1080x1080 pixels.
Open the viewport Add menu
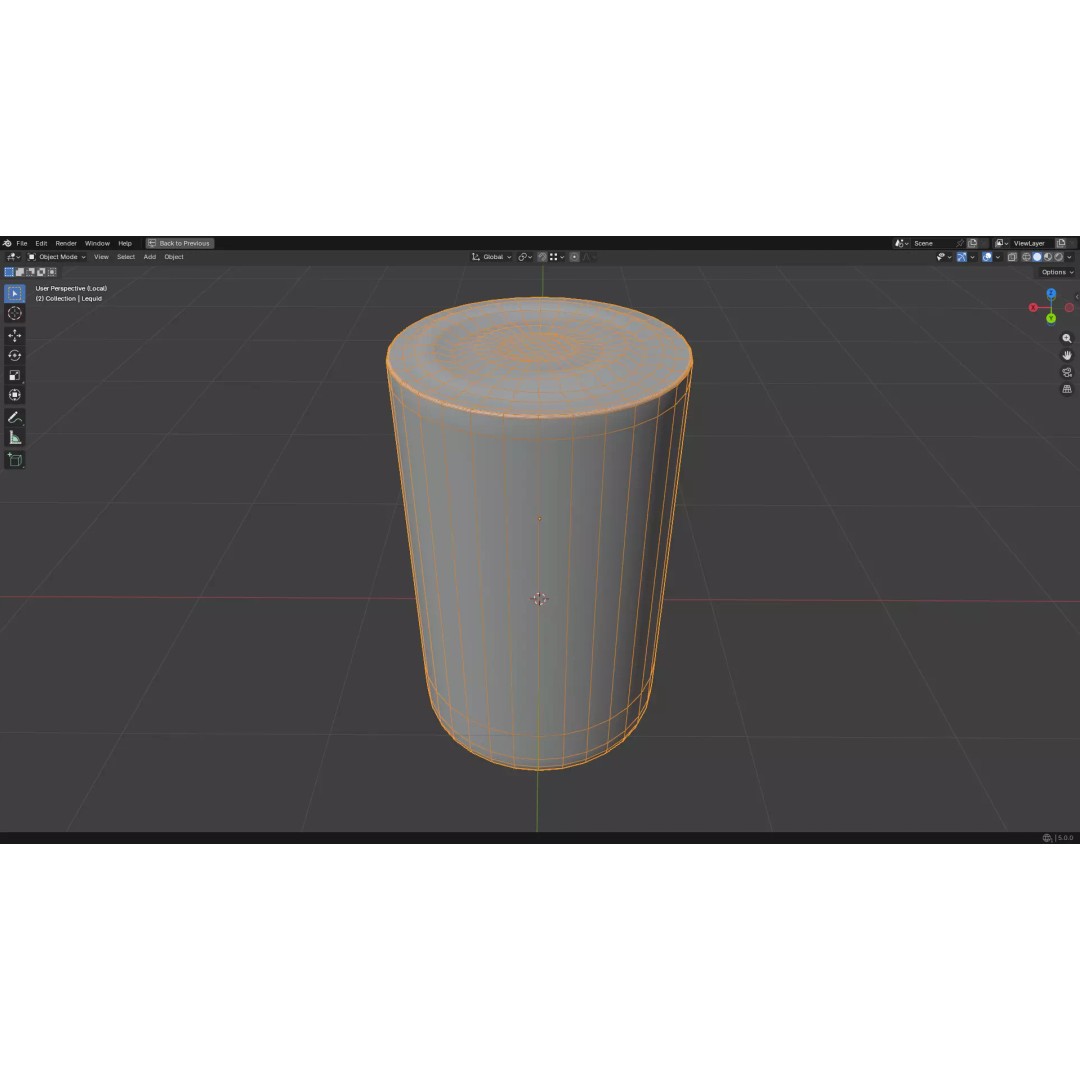tap(149, 257)
